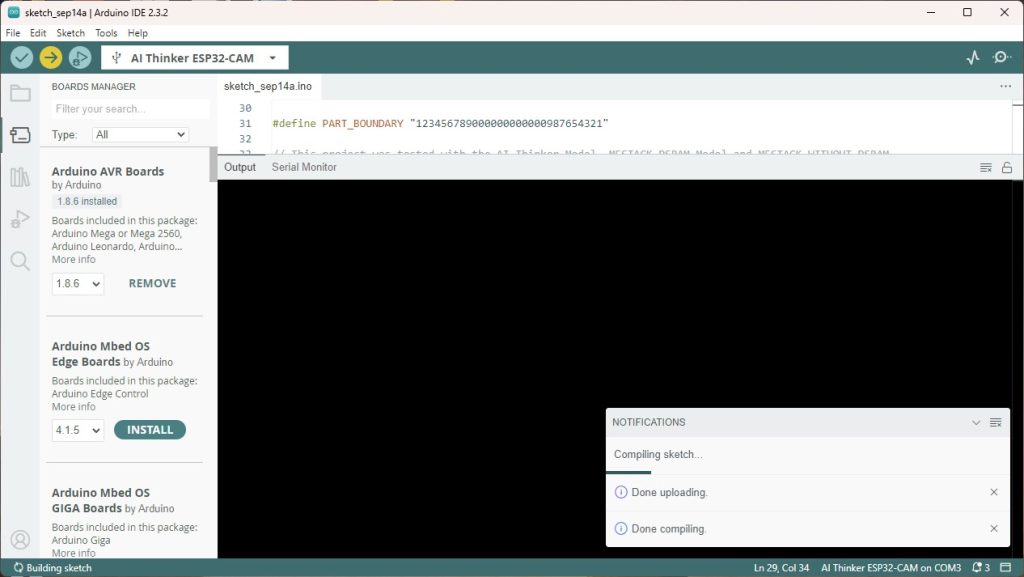
Task: Open the Library Manager books icon
Action: coord(20,178)
